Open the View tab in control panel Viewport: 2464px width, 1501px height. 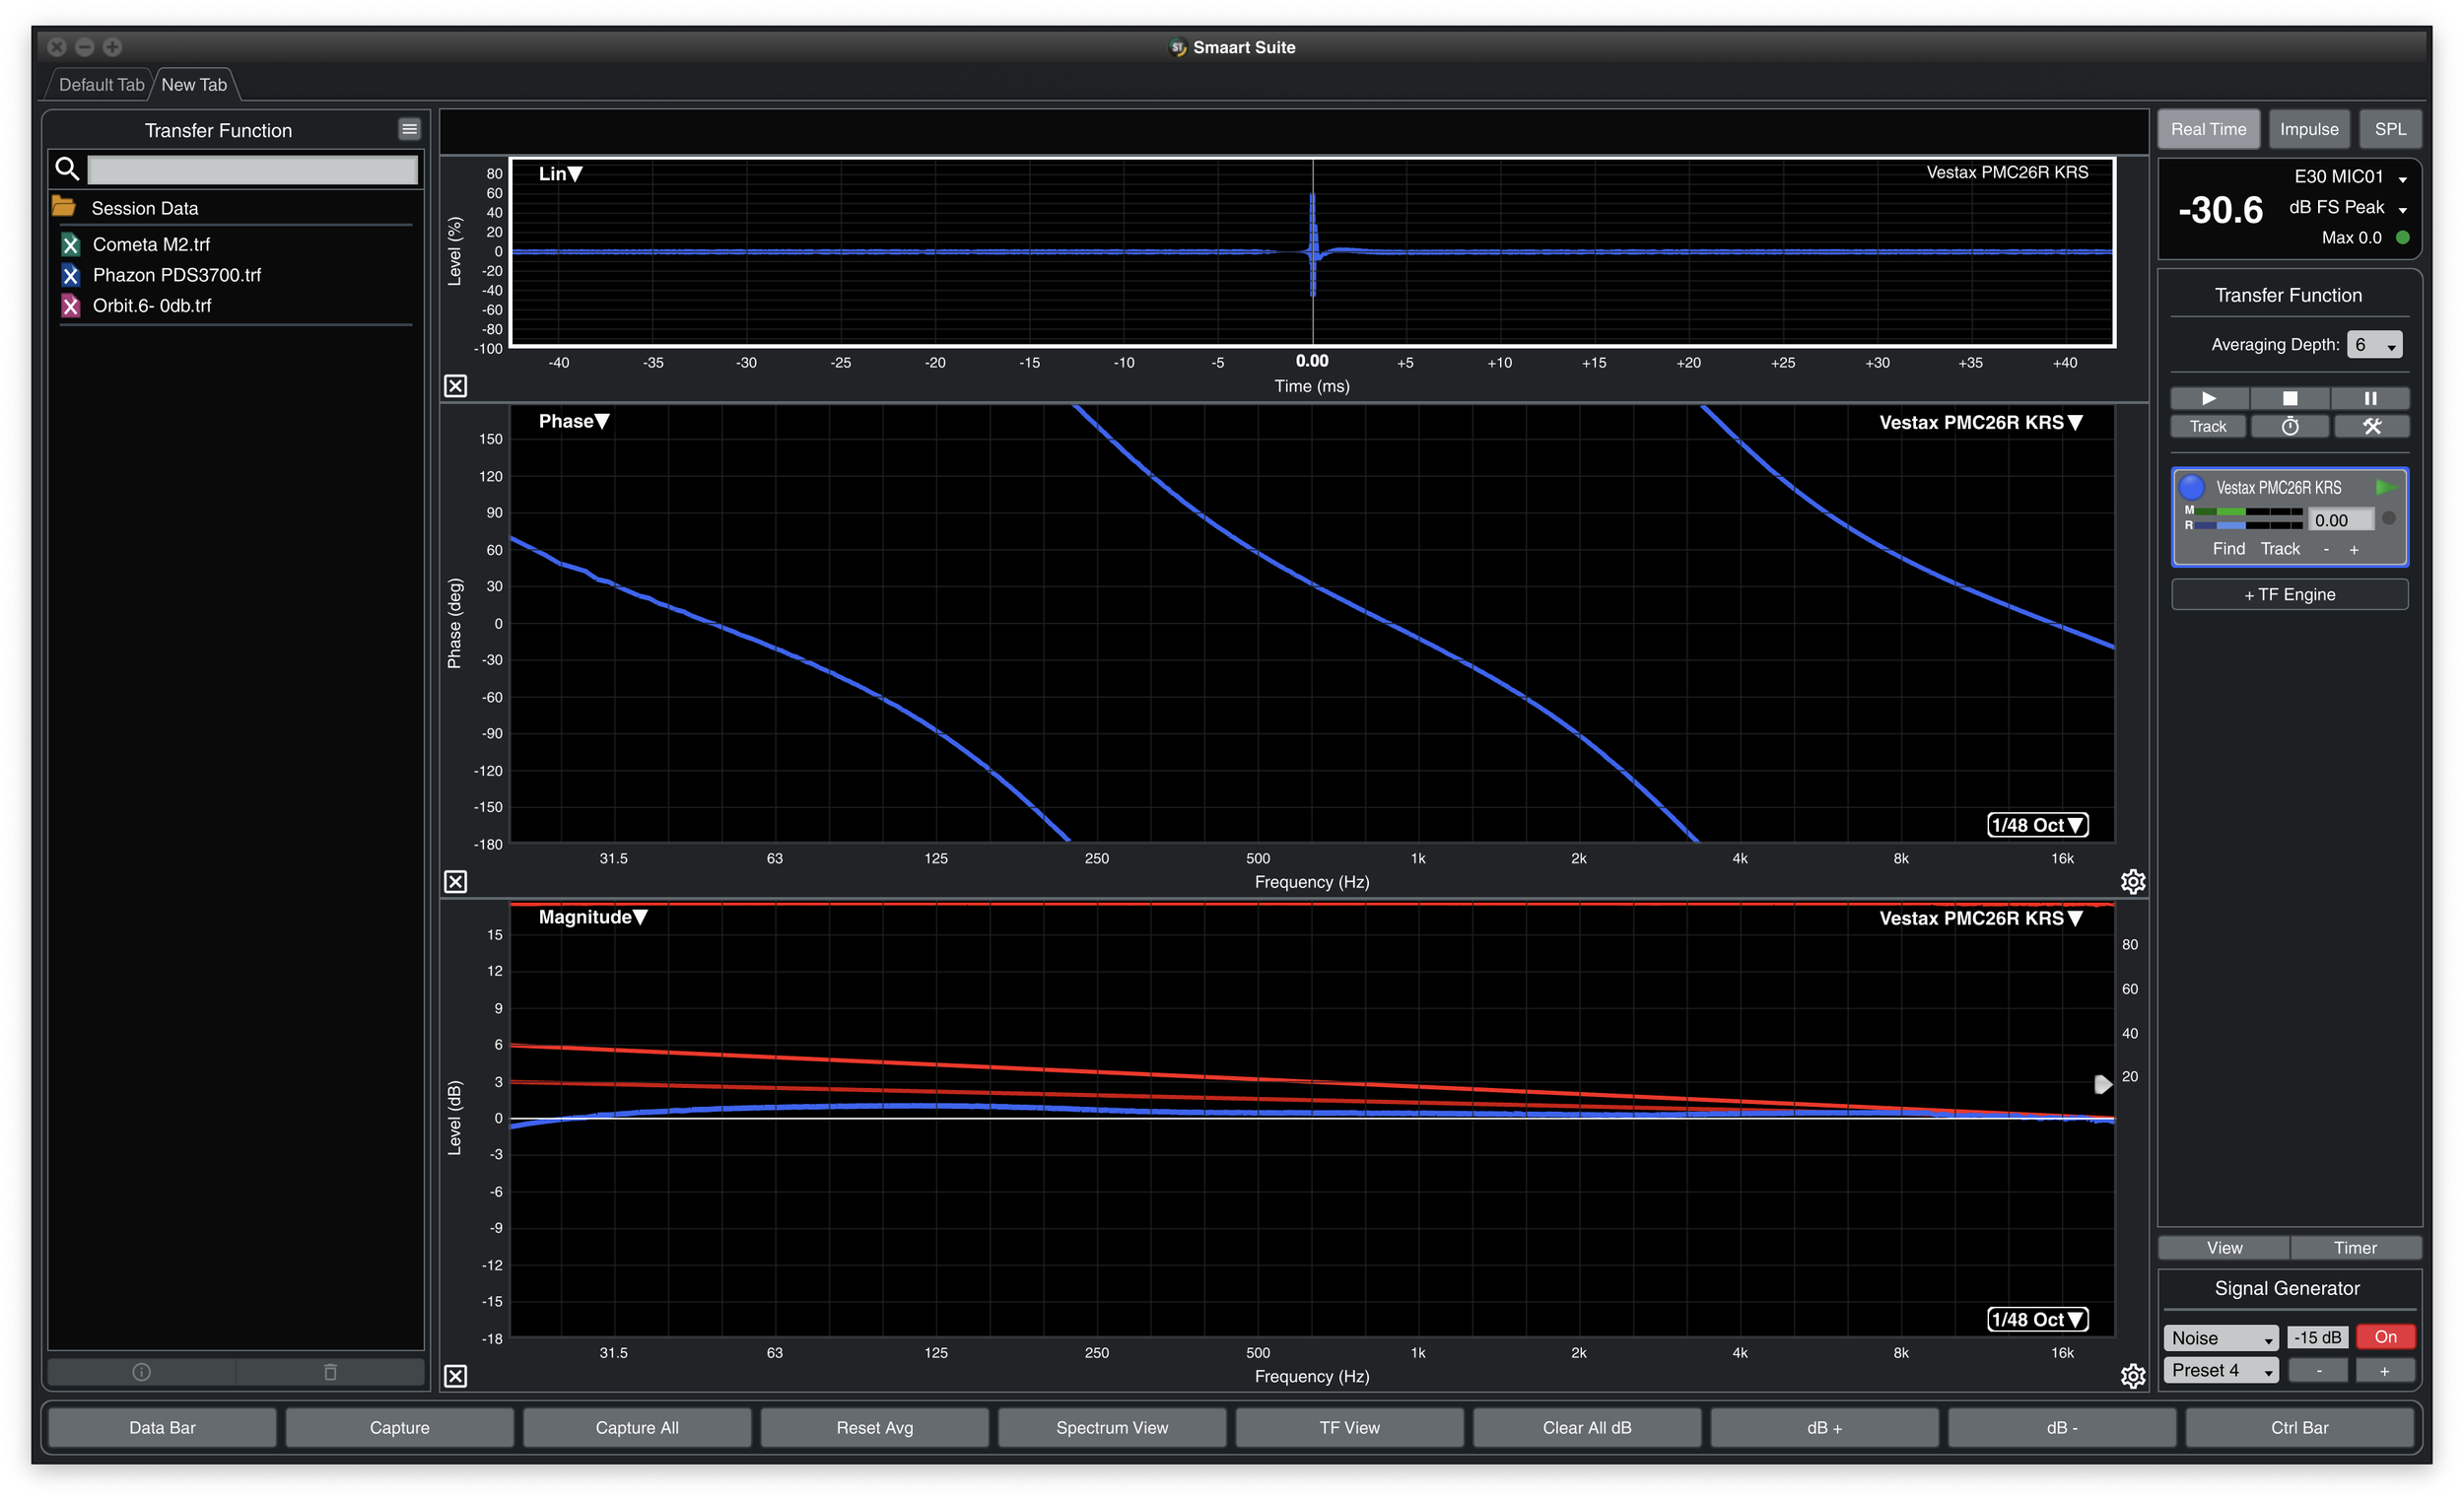point(2224,1247)
